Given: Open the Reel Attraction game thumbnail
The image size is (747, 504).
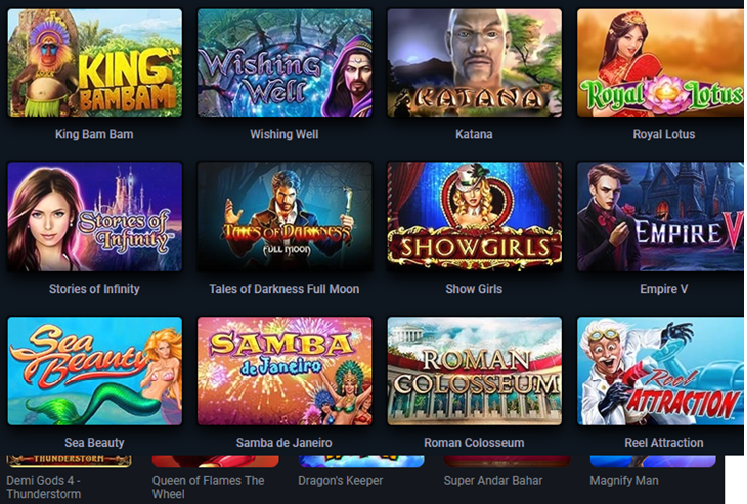Looking at the screenshot, I should coord(660,371).
